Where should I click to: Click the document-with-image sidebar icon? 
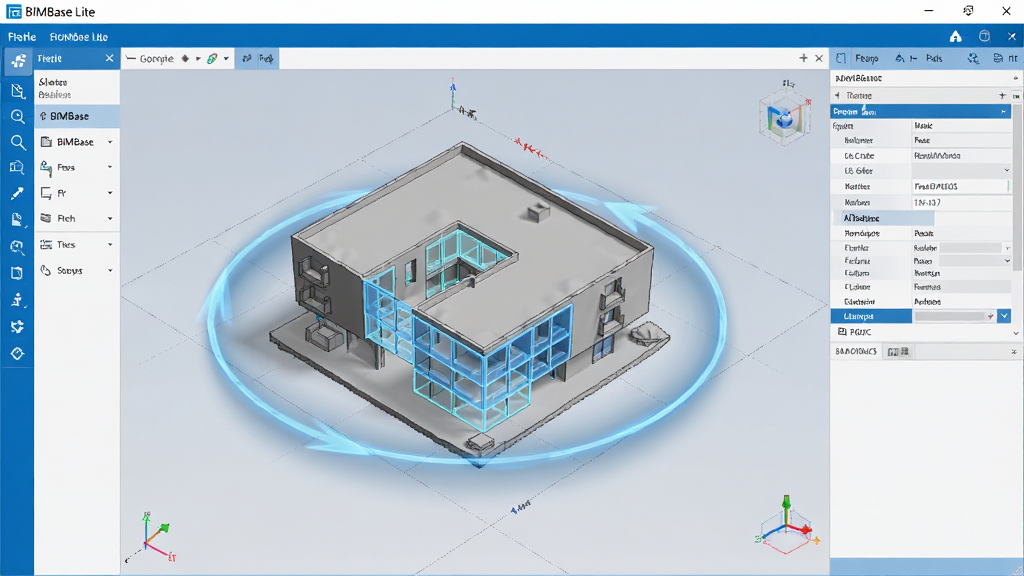pos(17,219)
